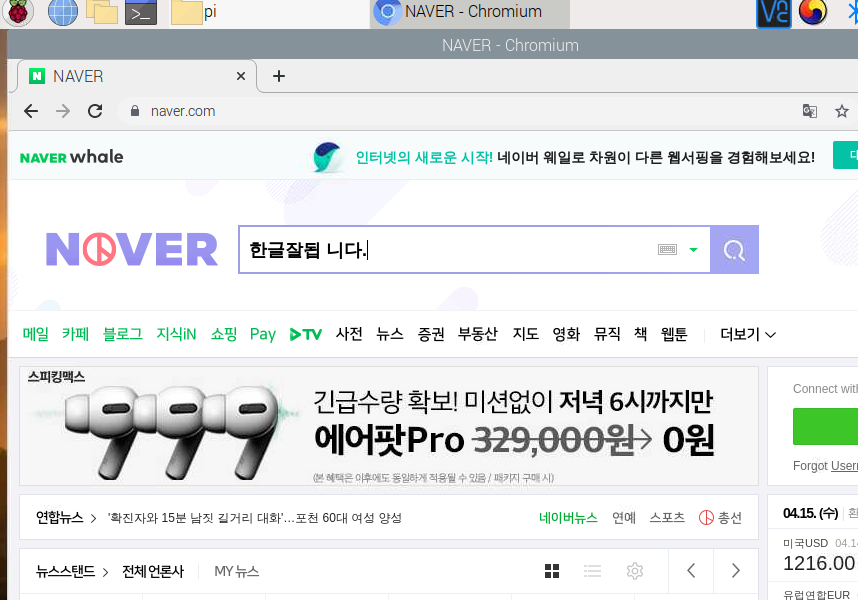This screenshot has width=858, height=600.
Task: Switch newsstand to list view
Action: tap(592, 571)
